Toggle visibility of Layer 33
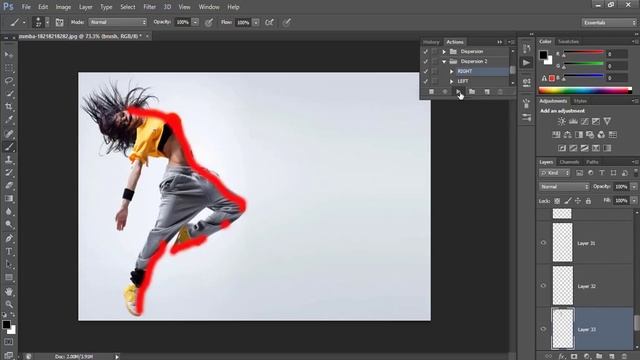The height and width of the screenshot is (360, 640). (x=543, y=329)
